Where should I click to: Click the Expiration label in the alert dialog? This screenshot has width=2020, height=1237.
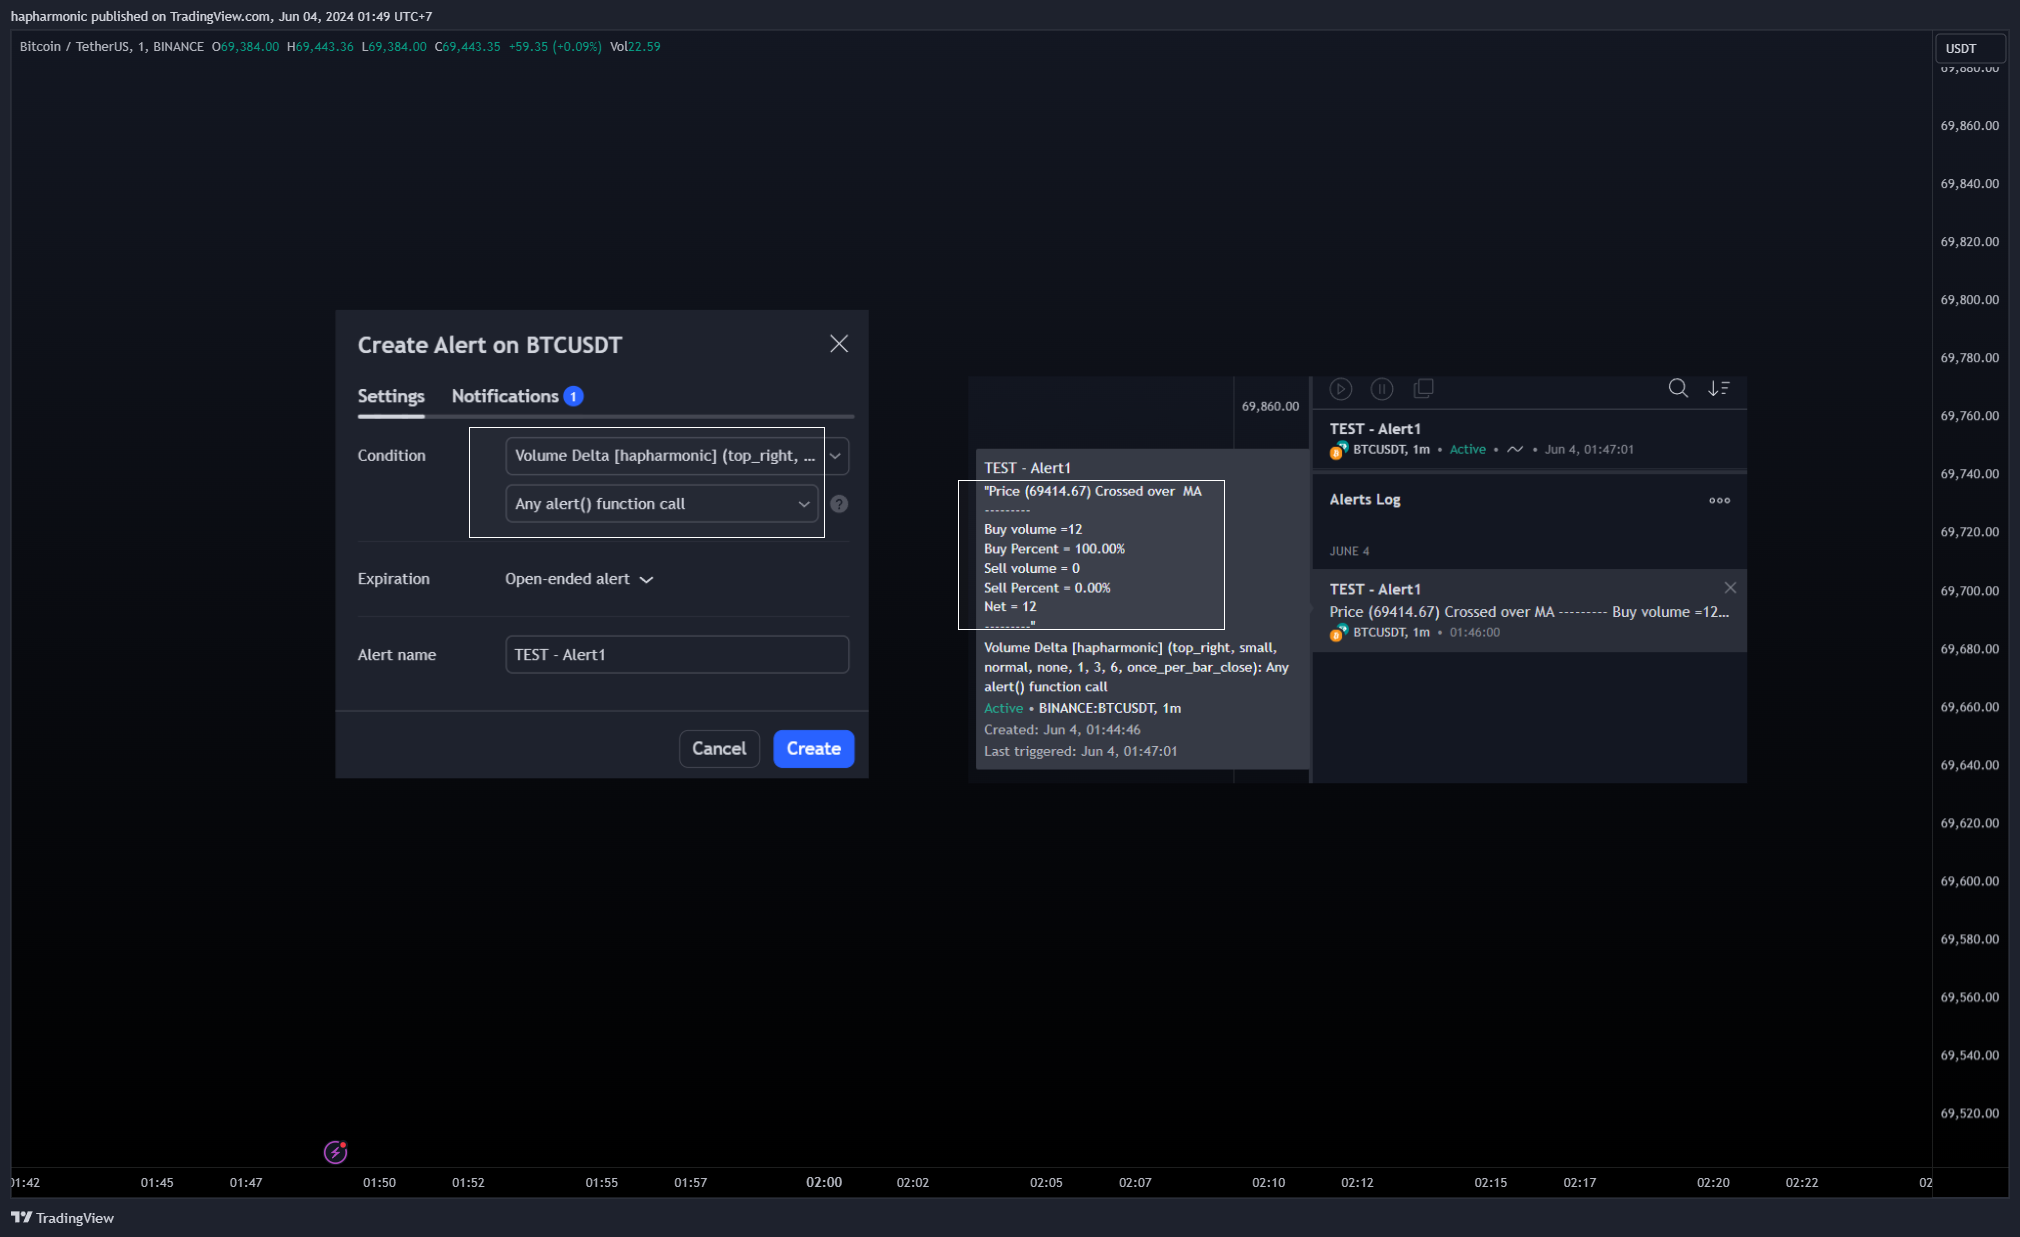[393, 579]
